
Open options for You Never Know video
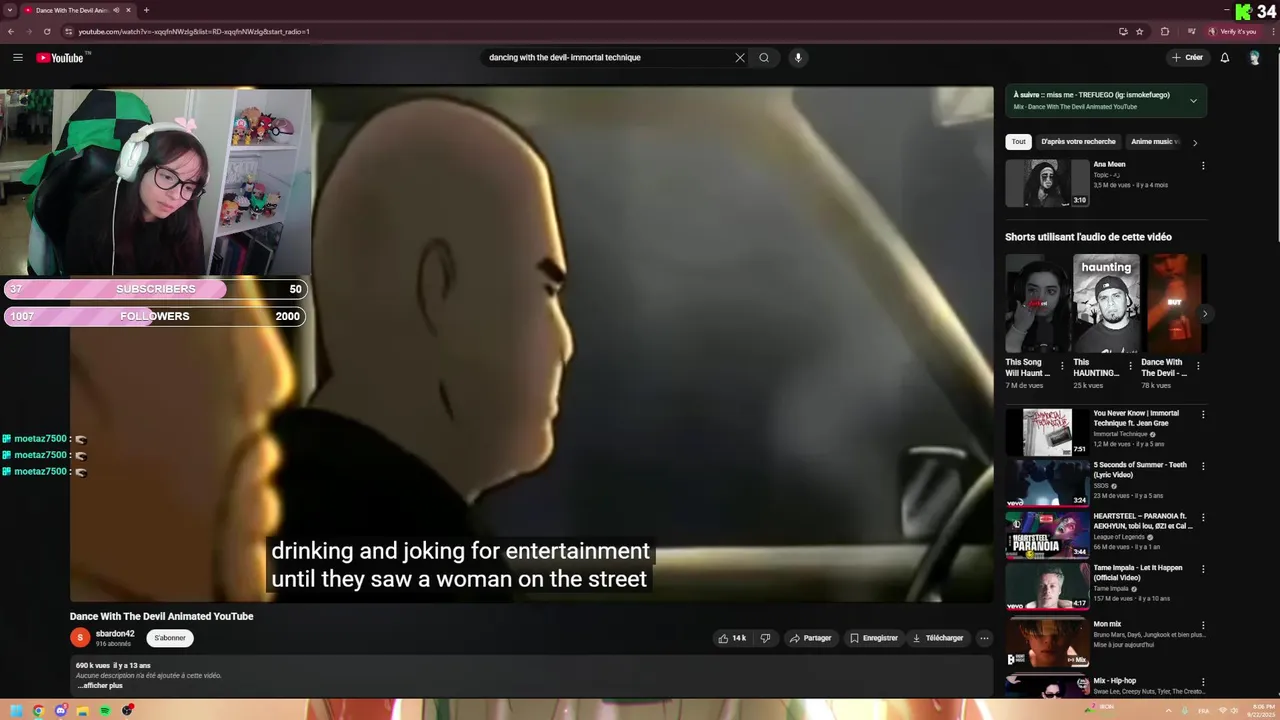click(1203, 414)
